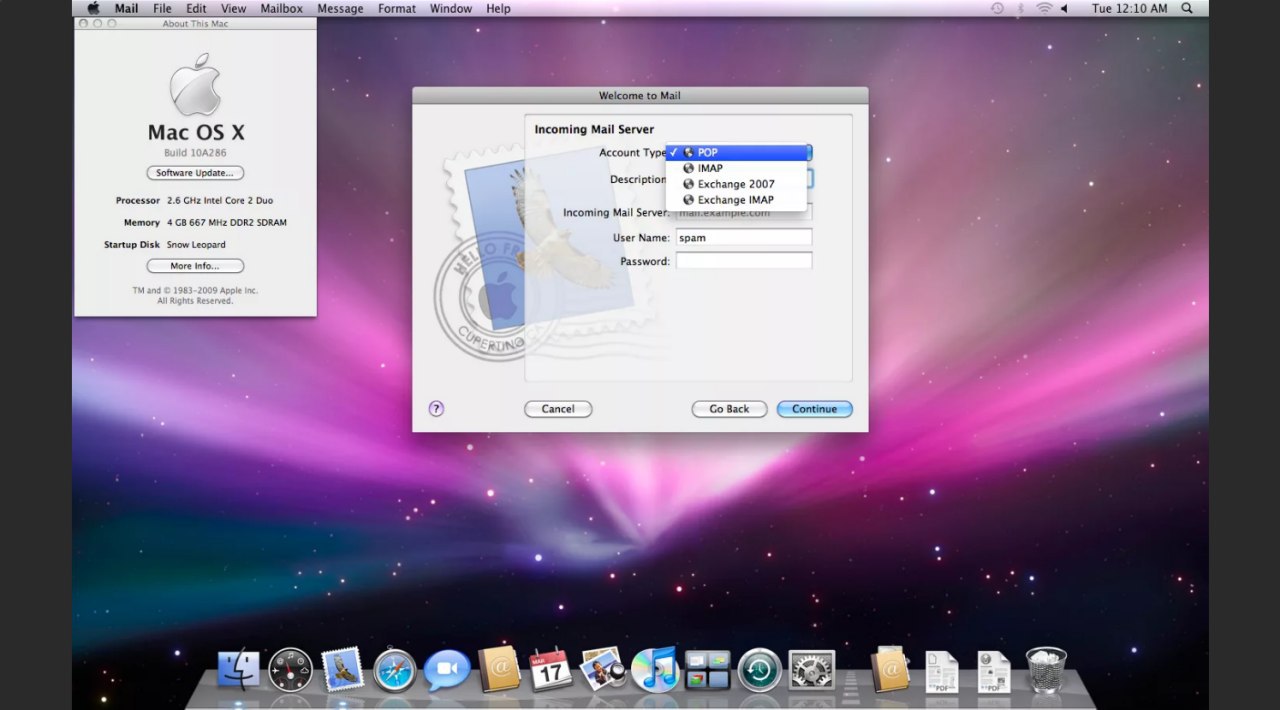This screenshot has height=710, width=1280.
Task: Open Finder from the Dock
Action: (x=238, y=669)
